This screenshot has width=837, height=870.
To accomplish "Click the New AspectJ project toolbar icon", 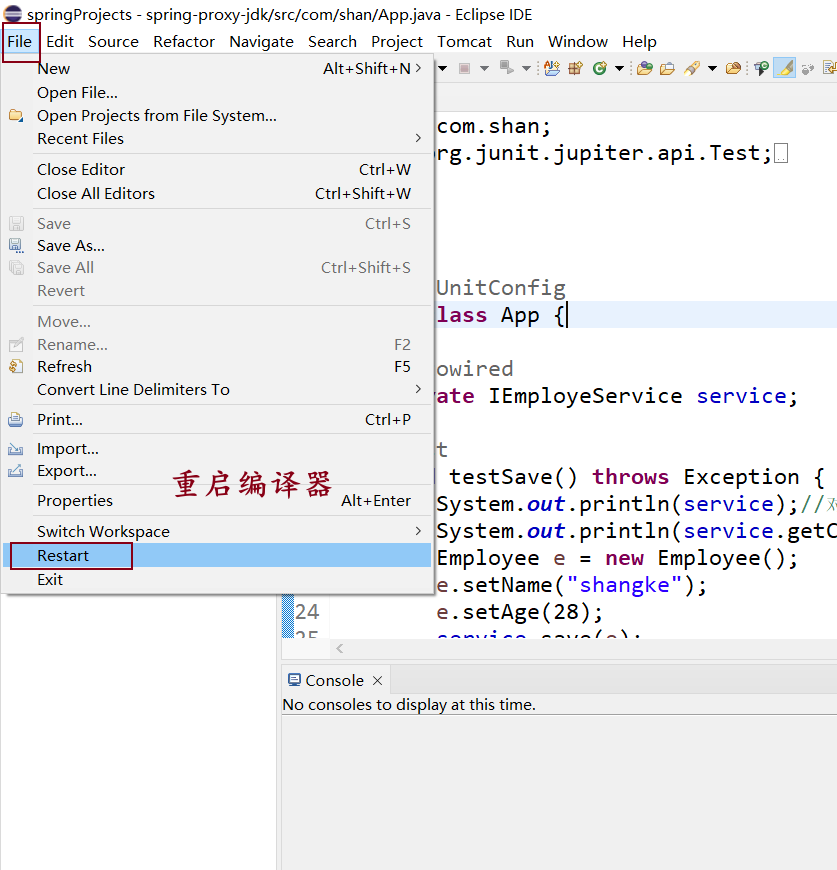I will point(551,68).
